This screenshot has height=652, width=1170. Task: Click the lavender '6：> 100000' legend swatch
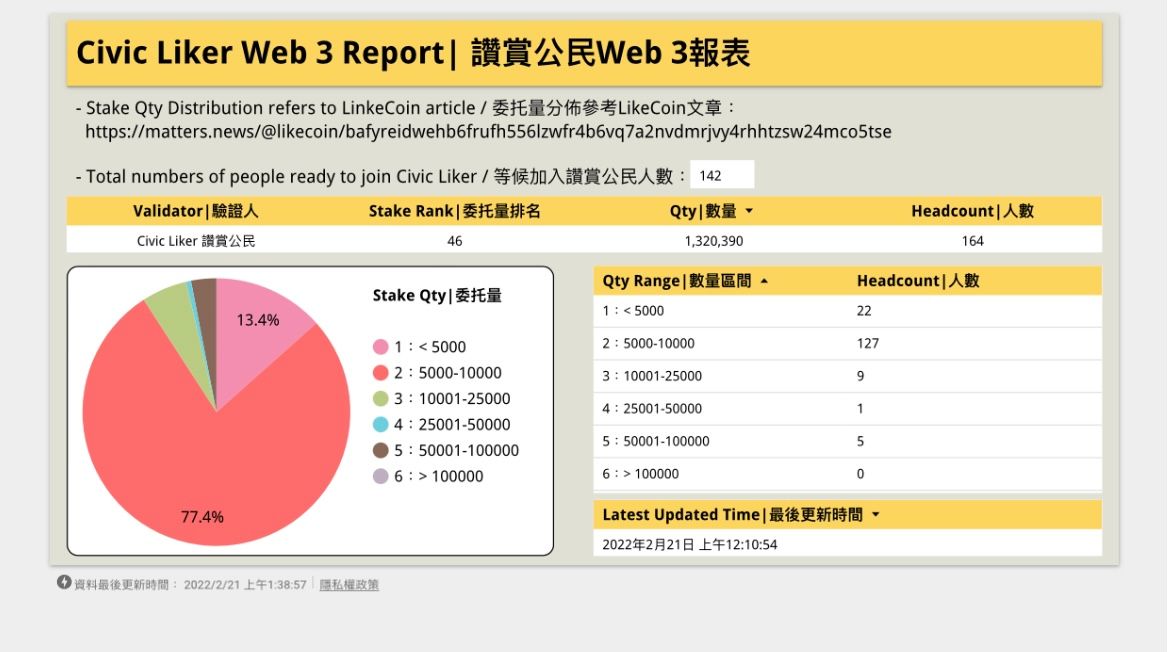click(x=381, y=476)
